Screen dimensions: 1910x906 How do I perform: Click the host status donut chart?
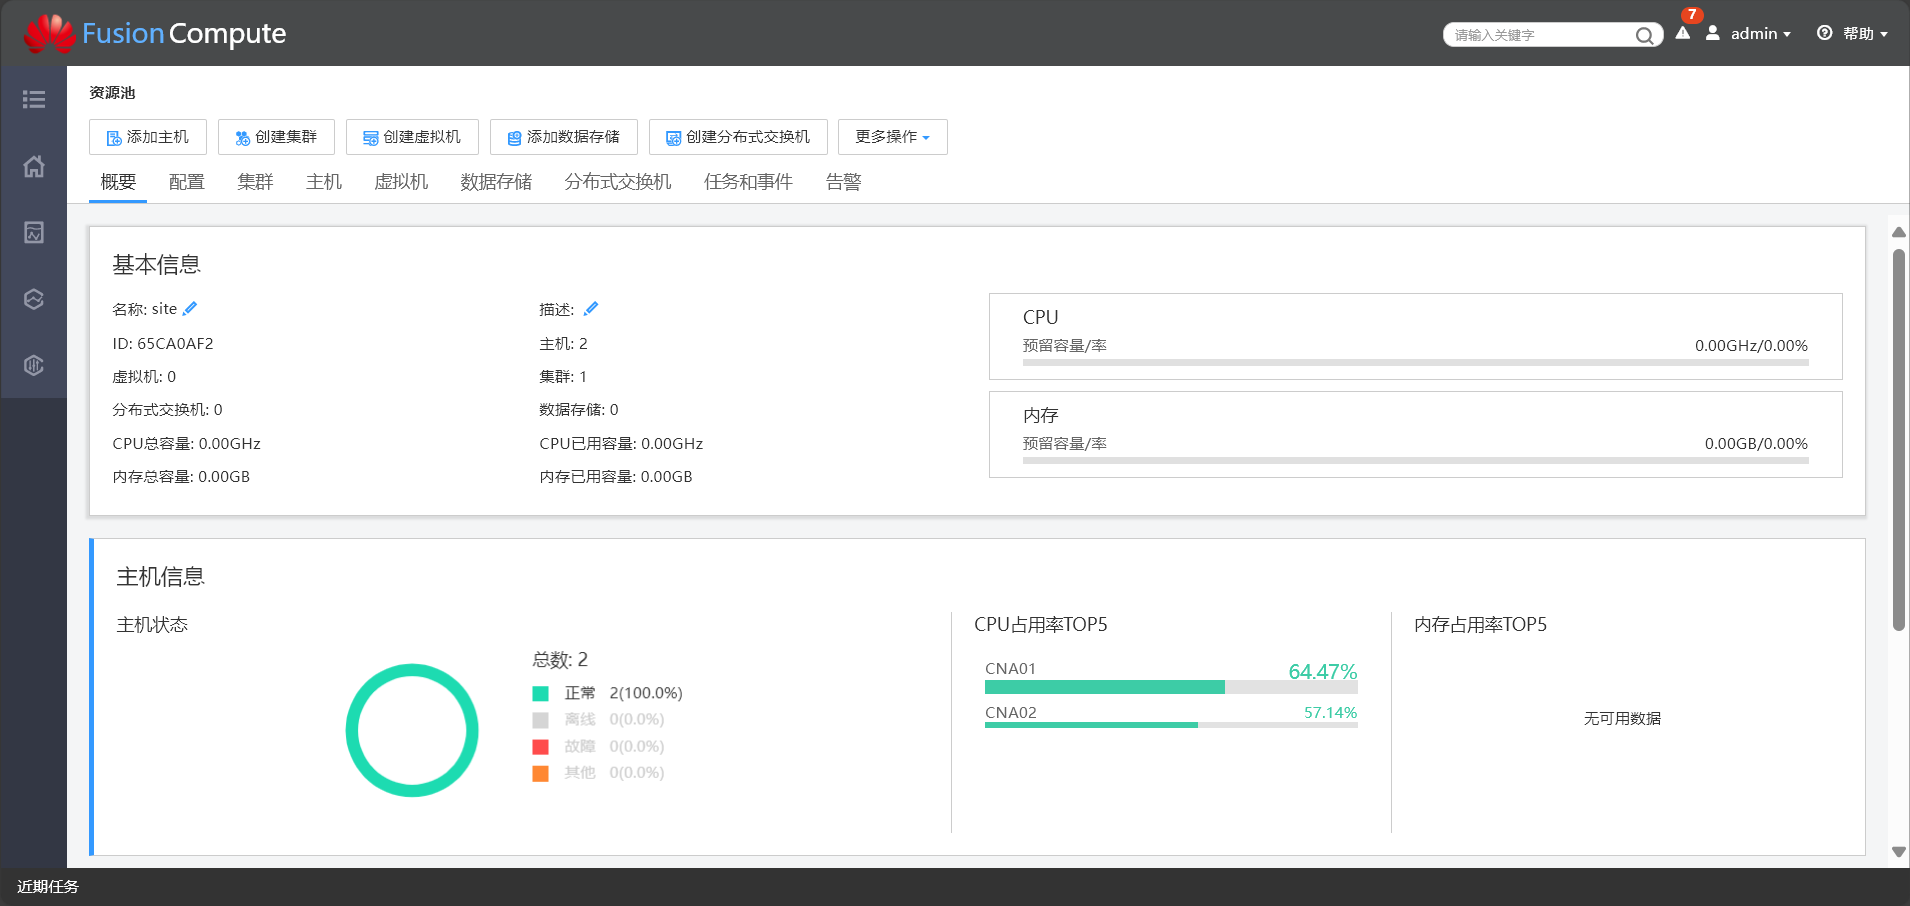412,730
